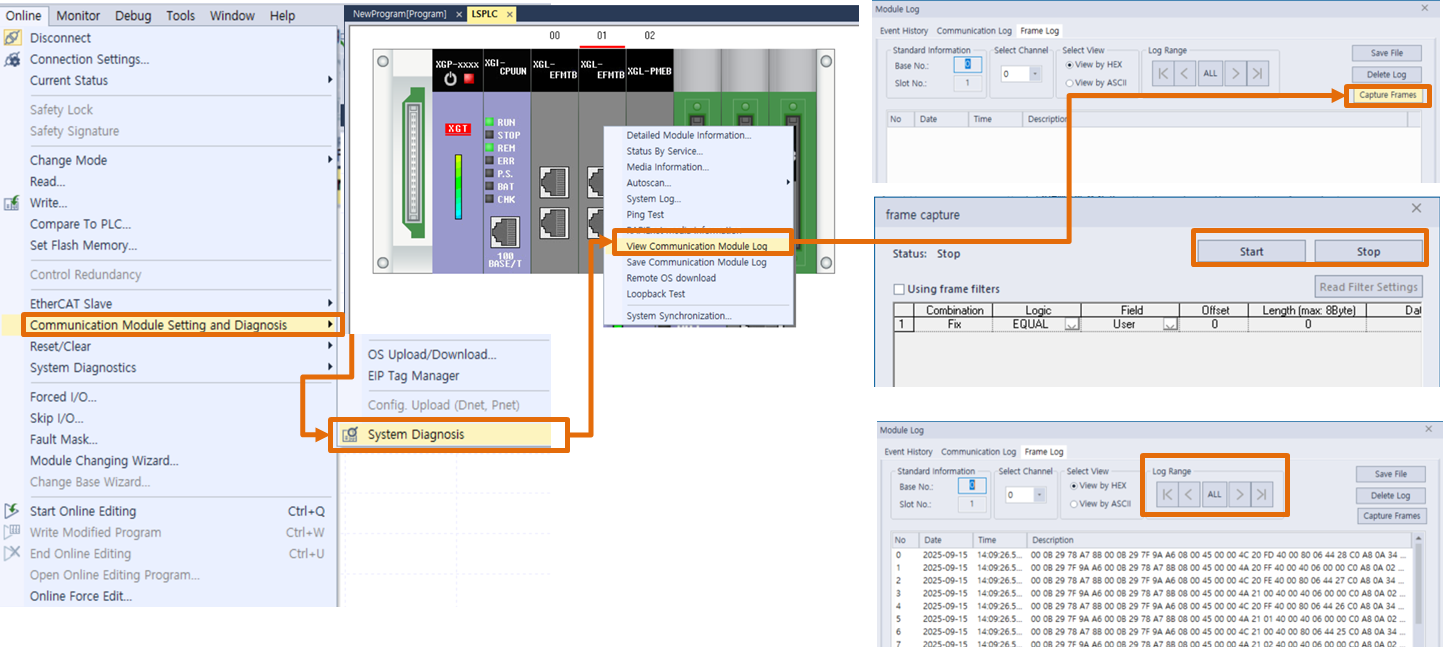Step to previous log in lower Module Log

coord(1189,494)
